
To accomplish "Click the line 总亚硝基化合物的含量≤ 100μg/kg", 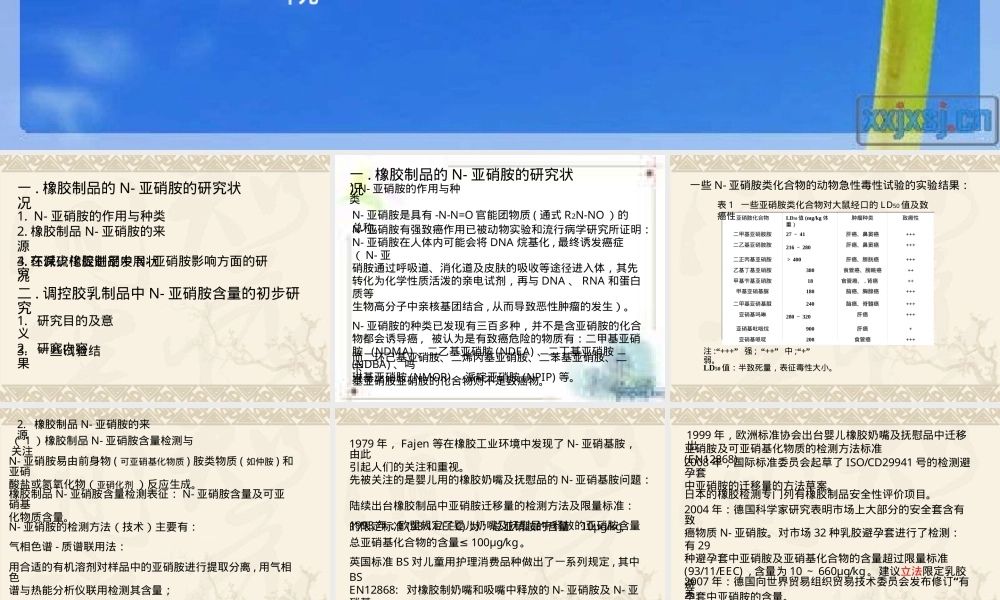I will pyautogui.click(x=439, y=543).
